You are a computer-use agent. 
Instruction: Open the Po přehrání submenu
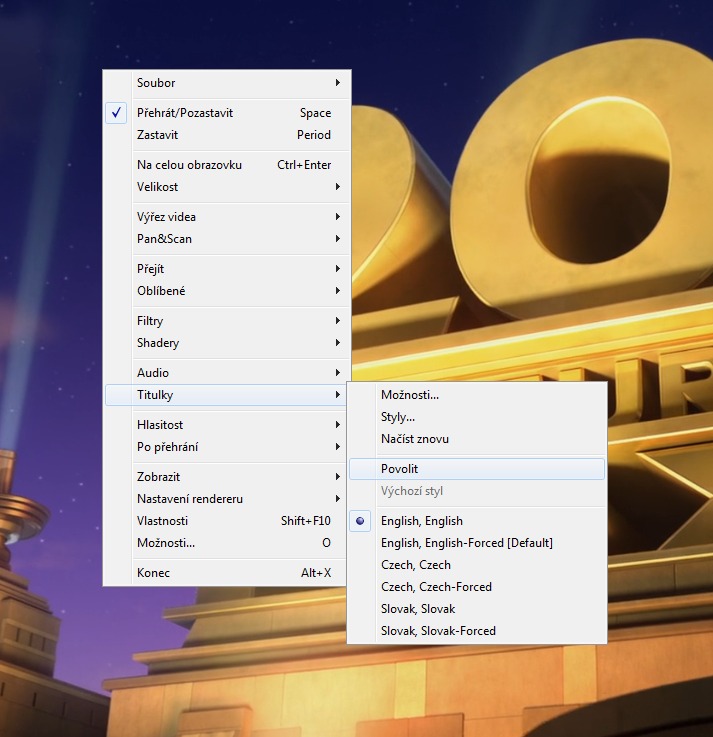click(226, 447)
